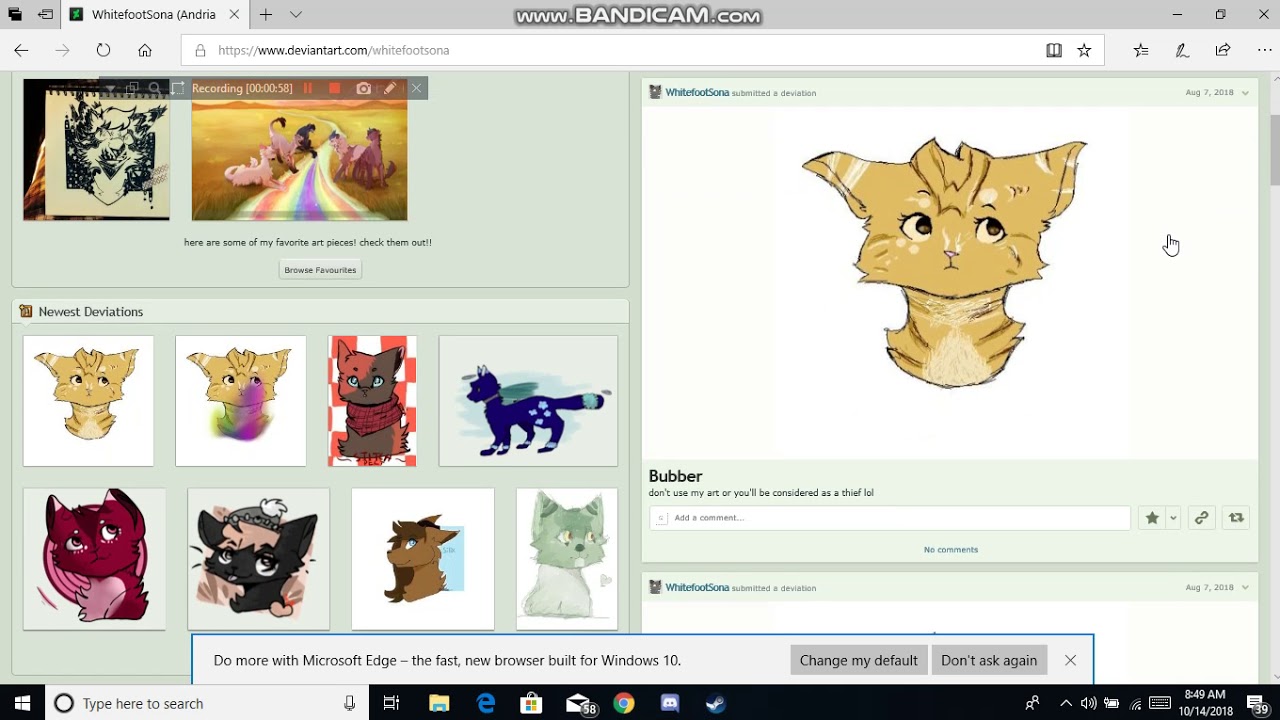Click the share/repost arrows icon on Bubber
Image resolution: width=1280 pixels, height=720 pixels.
pyautogui.click(x=1236, y=518)
